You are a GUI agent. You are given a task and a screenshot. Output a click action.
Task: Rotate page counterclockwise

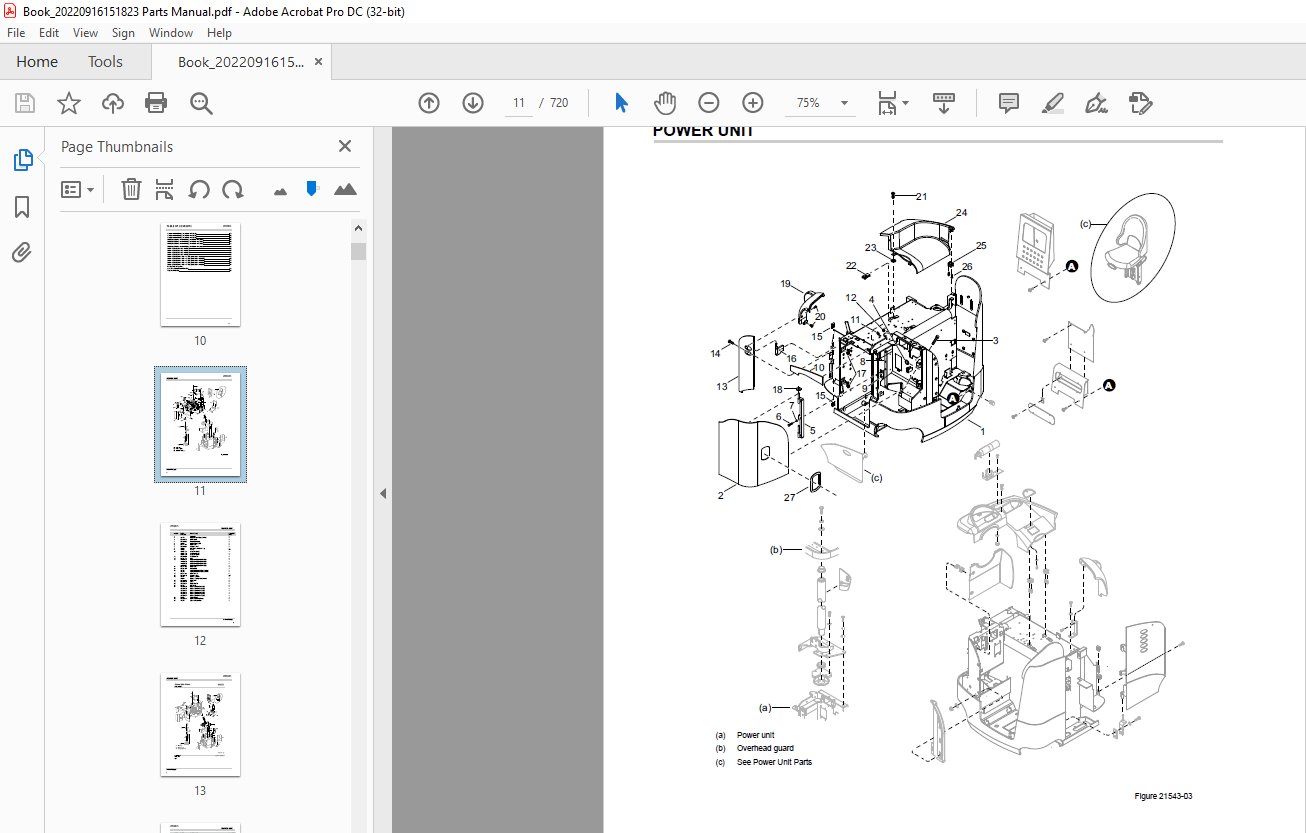(199, 189)
